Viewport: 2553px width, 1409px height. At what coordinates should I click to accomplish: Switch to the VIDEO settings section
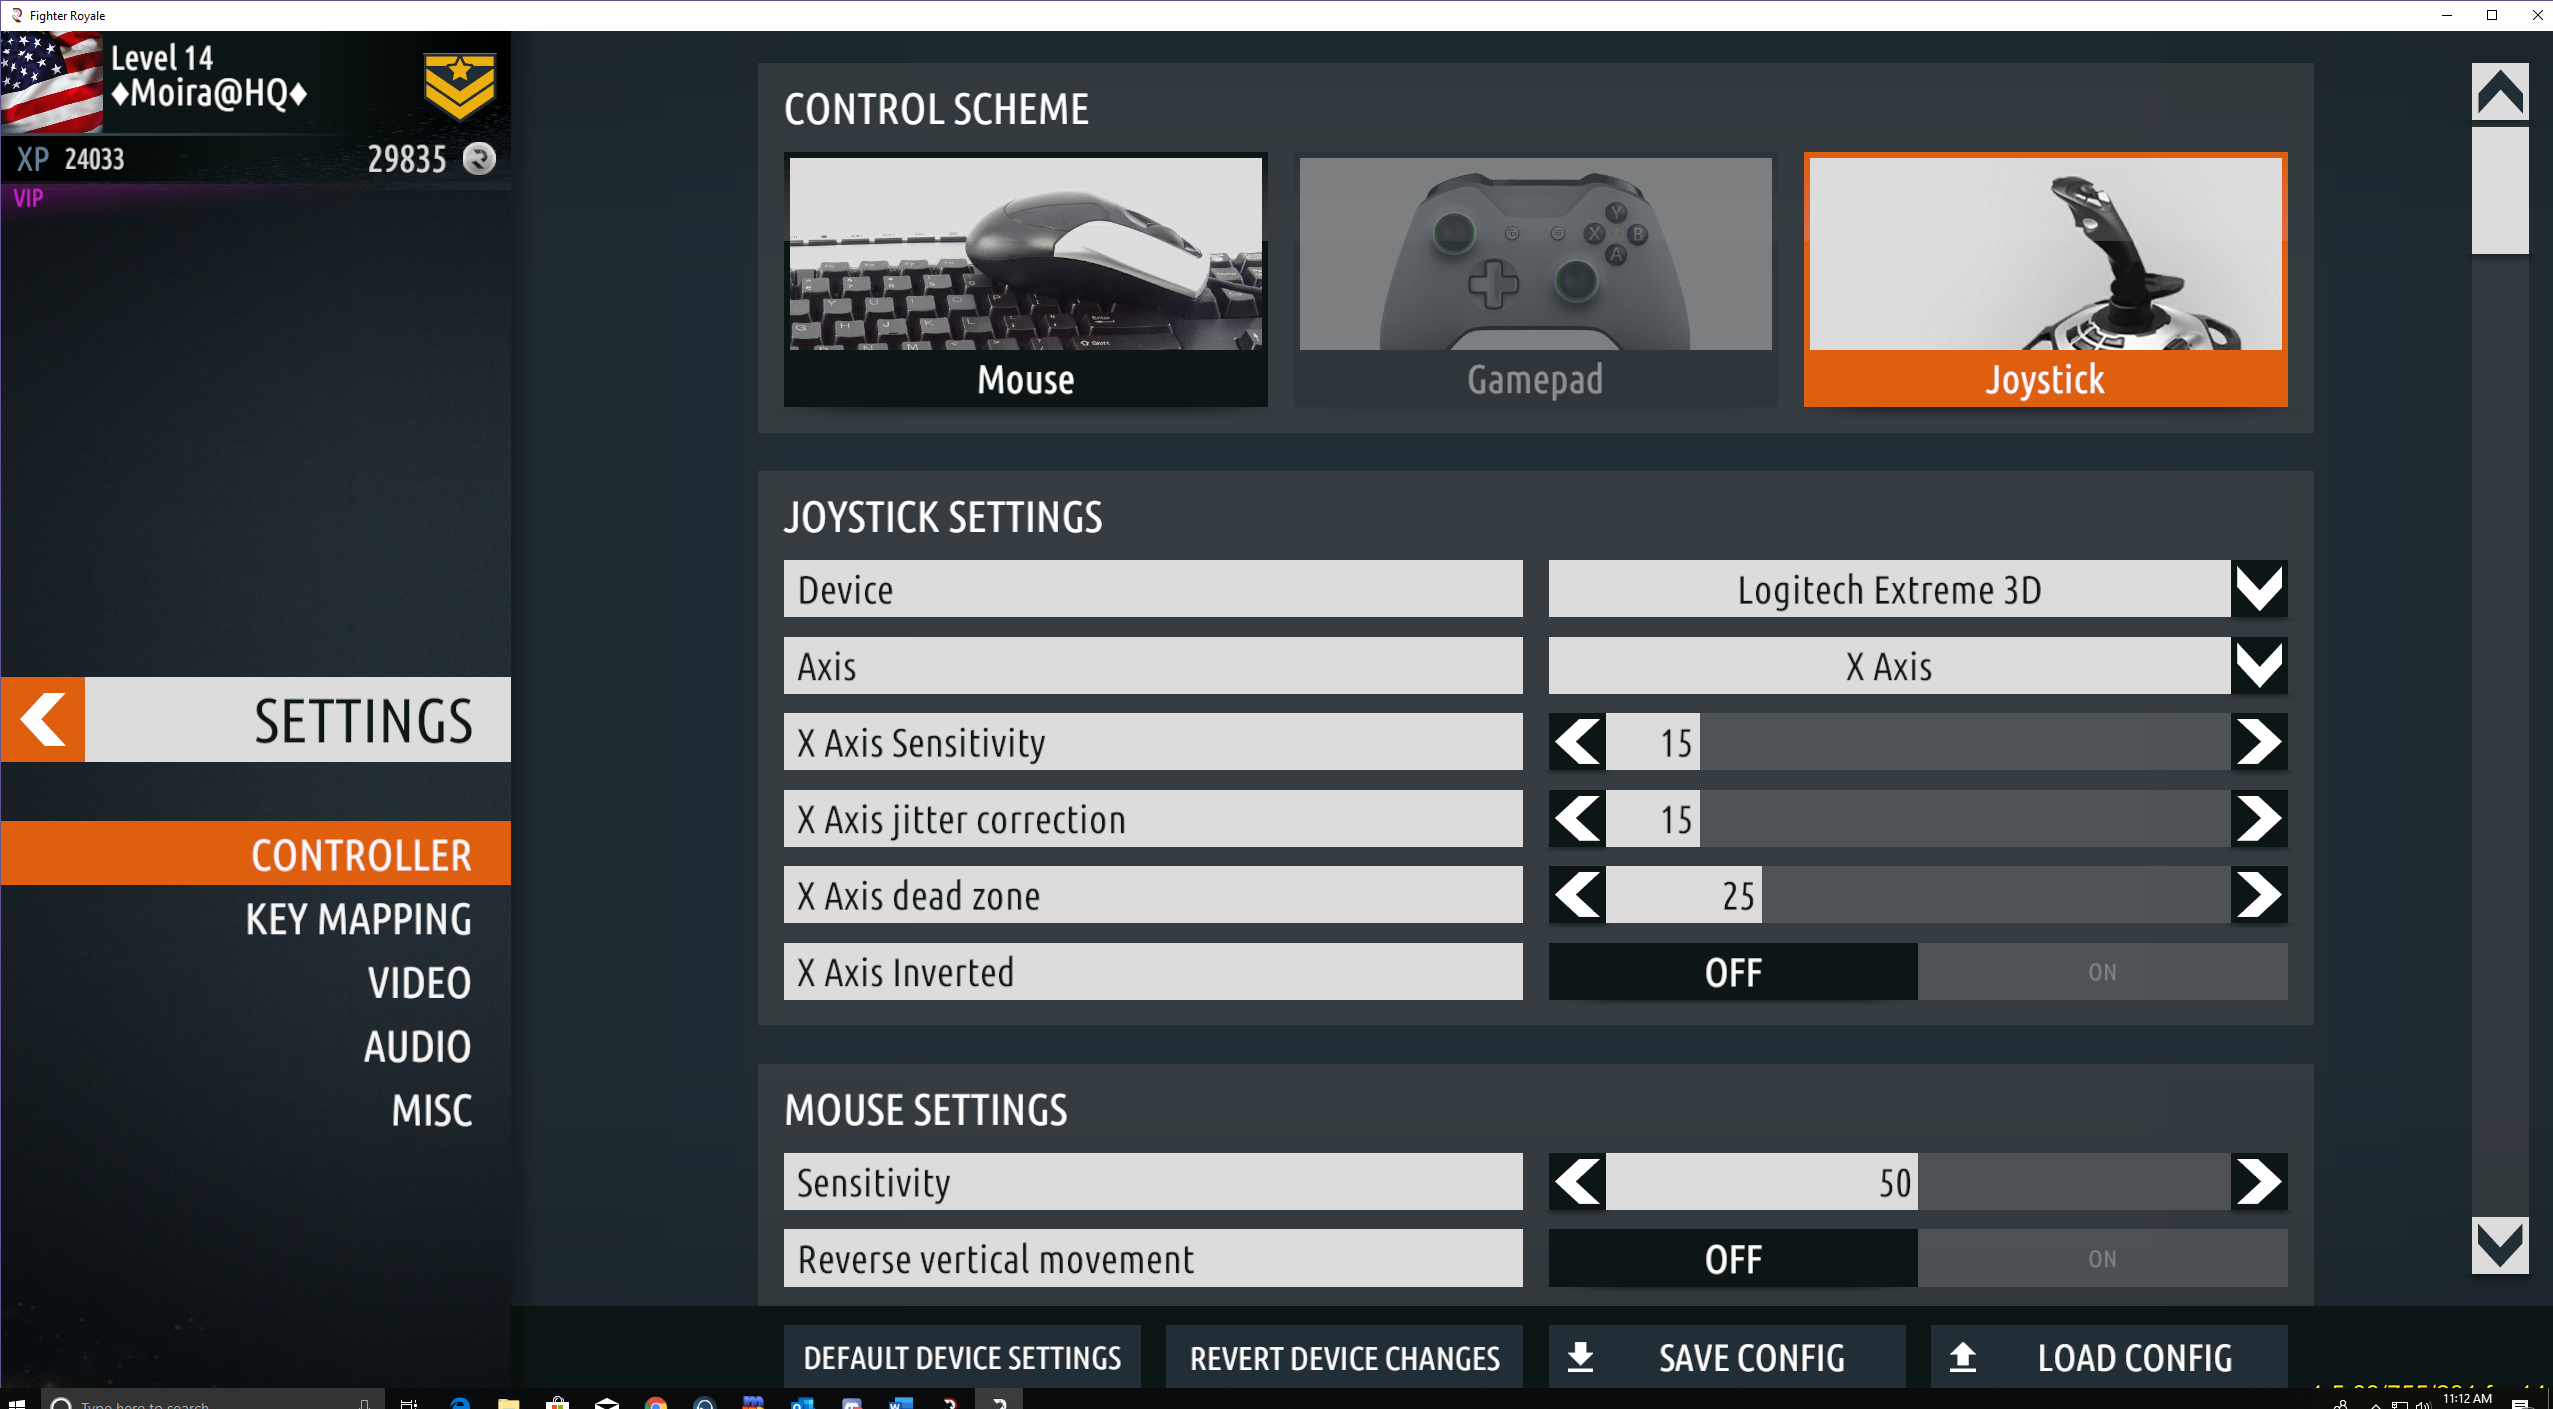coord(419,983)
